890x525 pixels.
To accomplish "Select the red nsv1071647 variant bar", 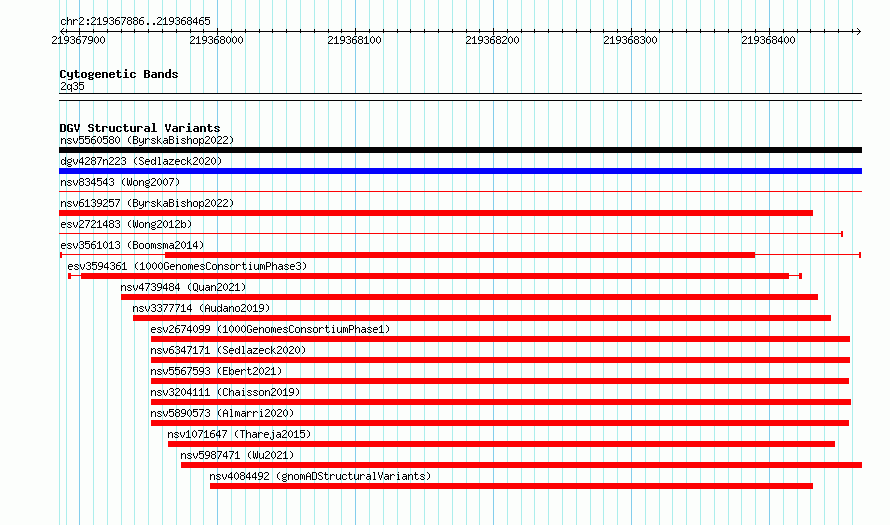I will [501, 444].
